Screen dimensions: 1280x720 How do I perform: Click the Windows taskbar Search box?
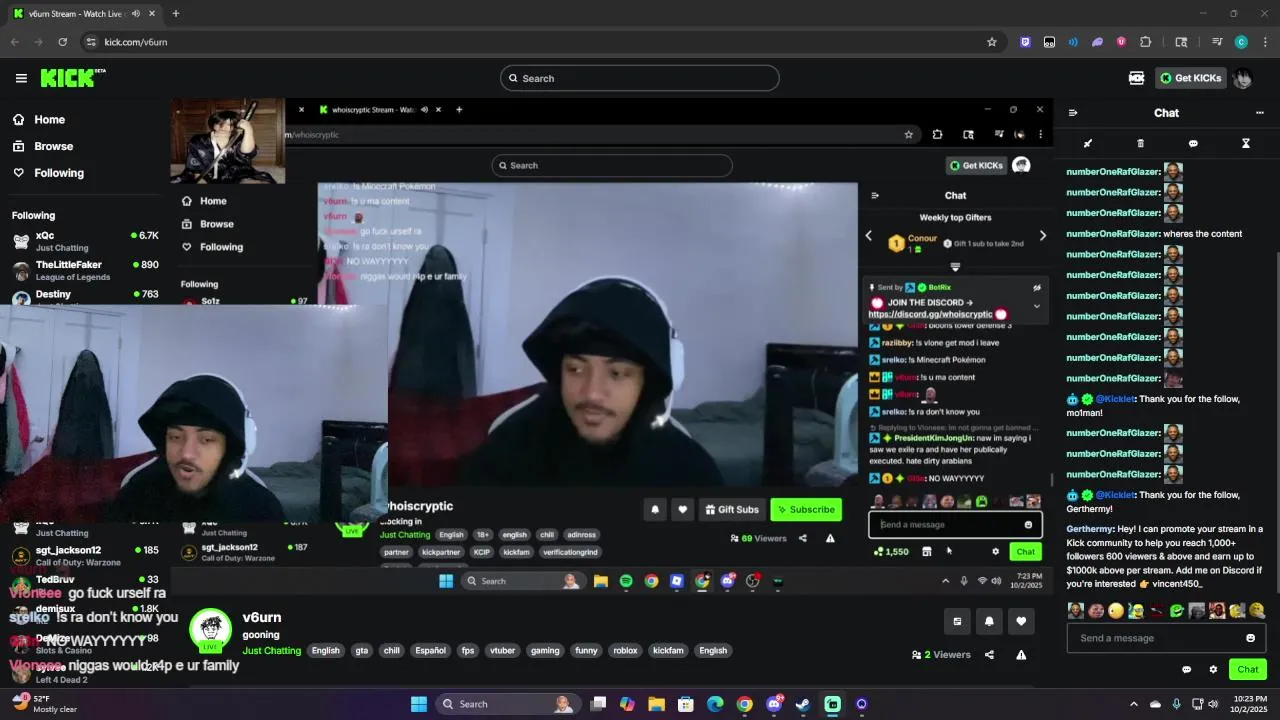(x=510, y=704)
